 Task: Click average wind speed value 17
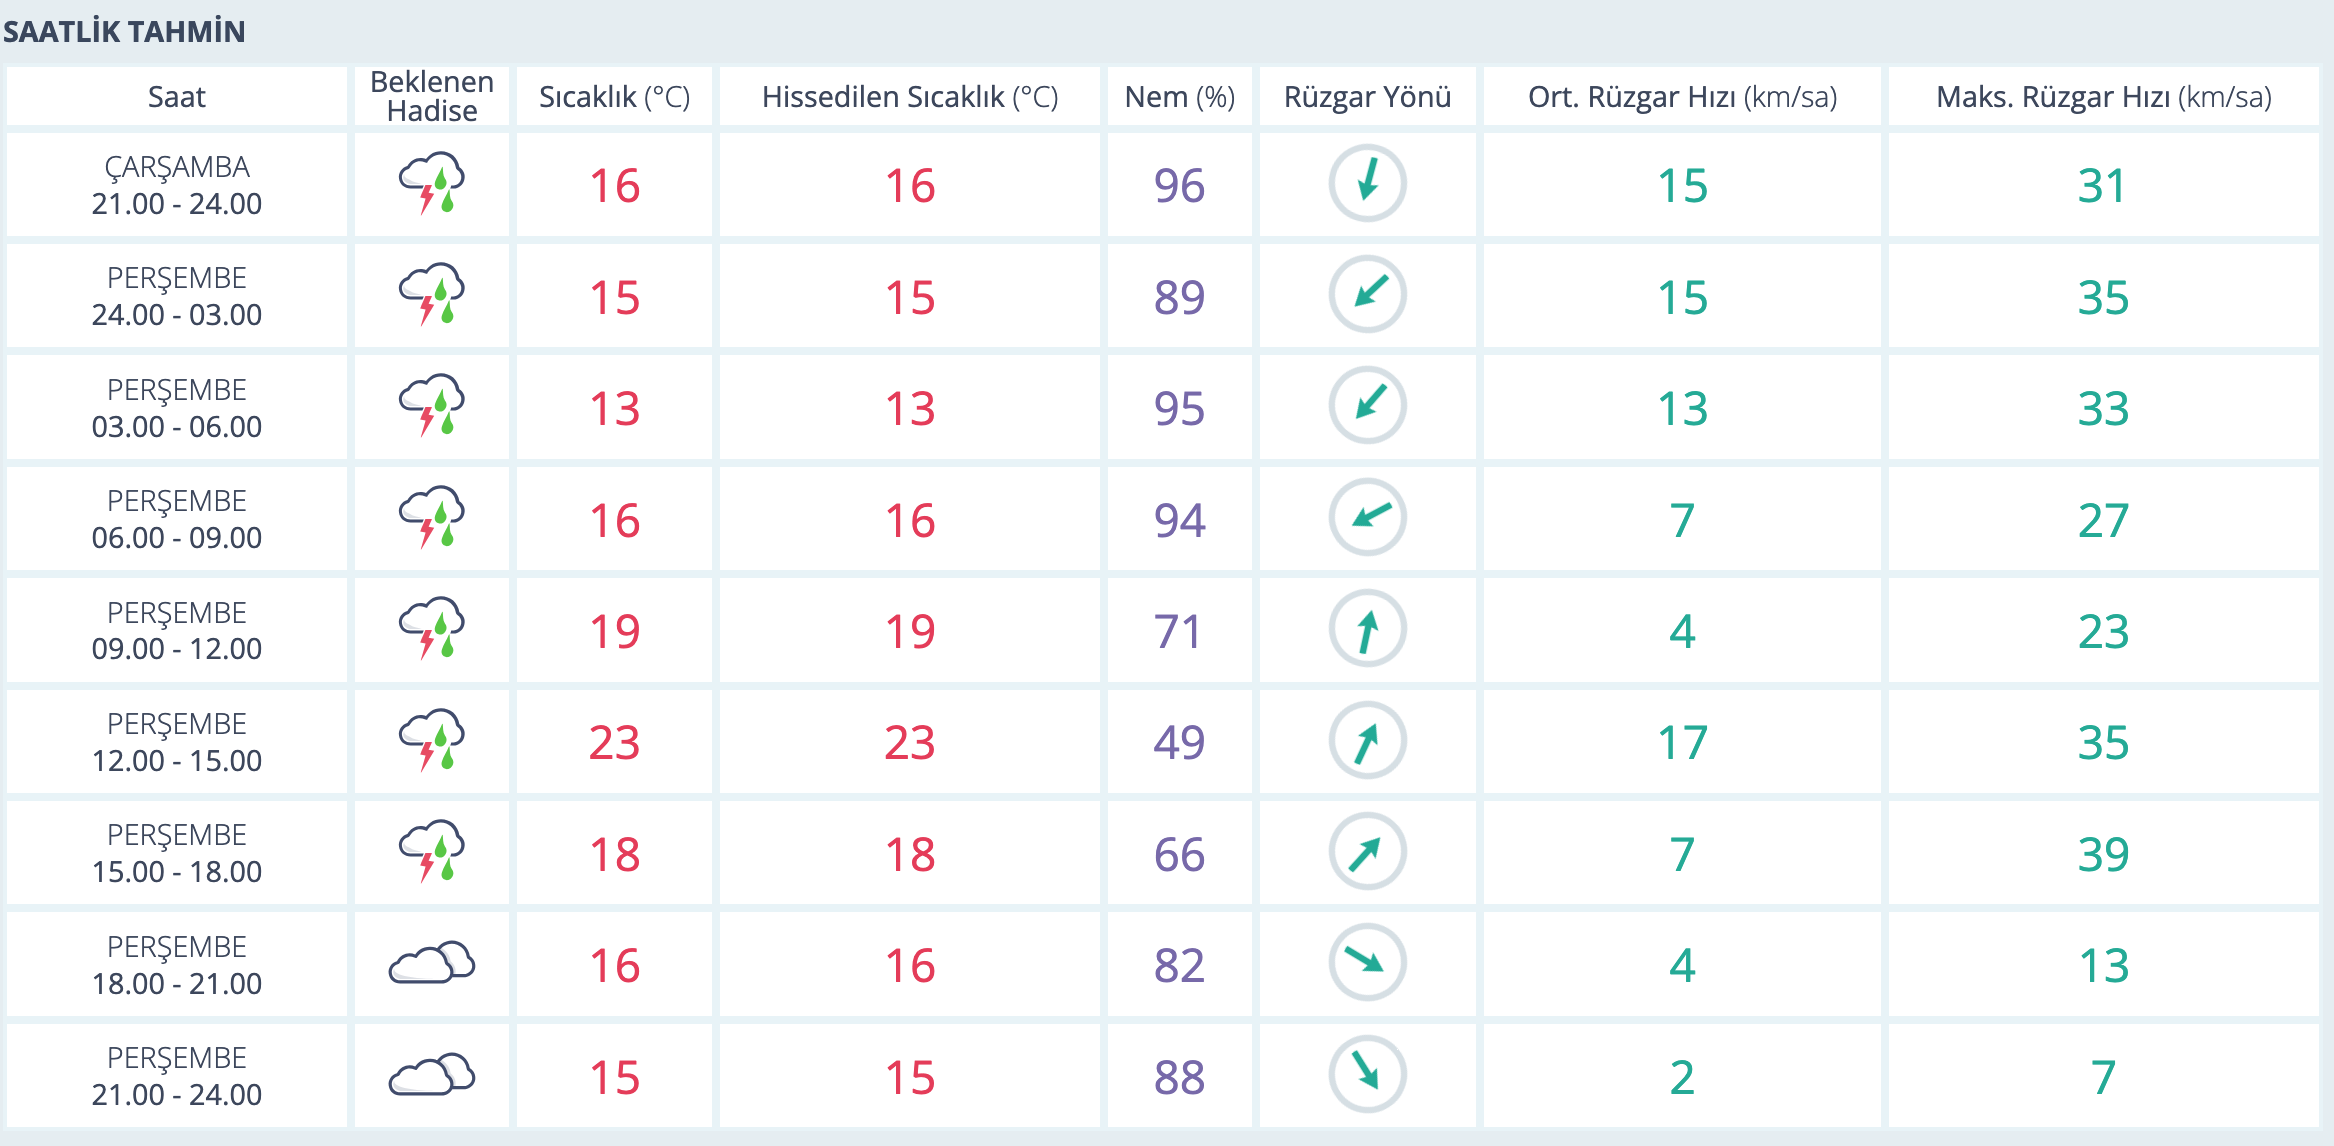(x=1682, y=743)
